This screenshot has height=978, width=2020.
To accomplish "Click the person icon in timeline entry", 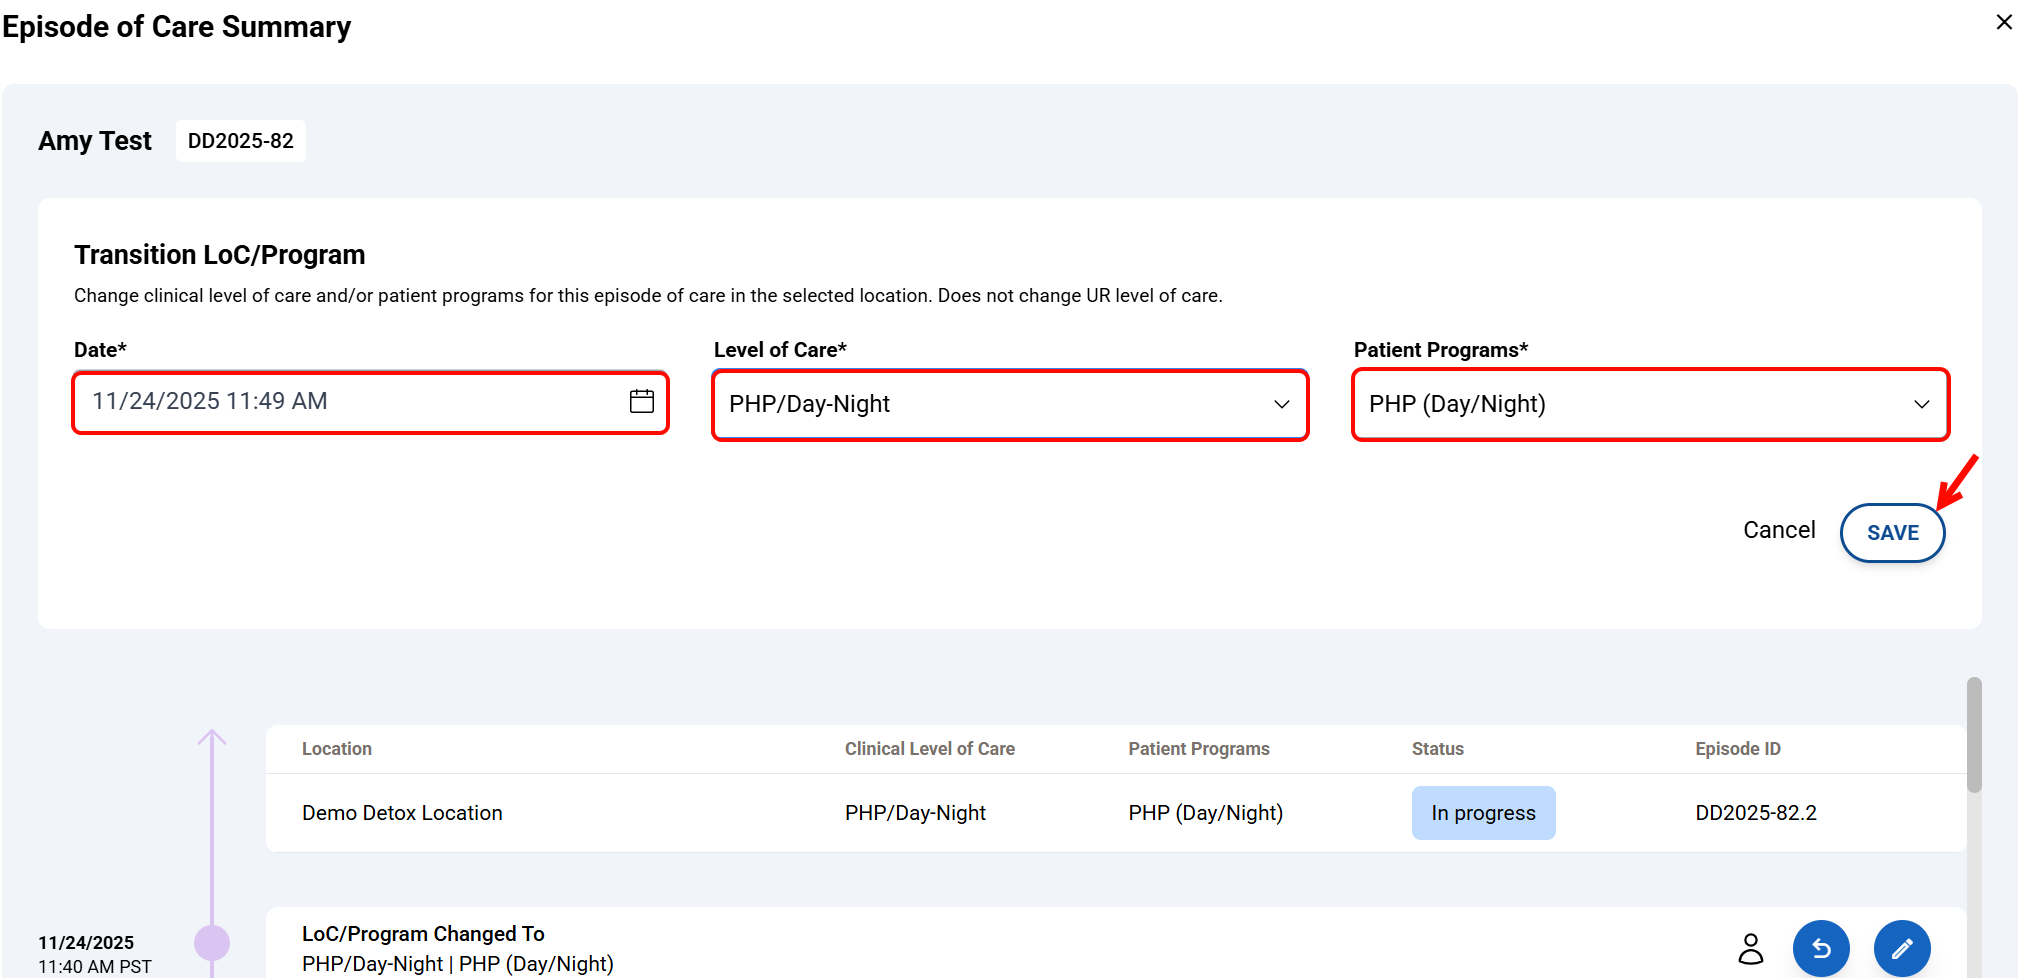I will tap(1750, 948).
